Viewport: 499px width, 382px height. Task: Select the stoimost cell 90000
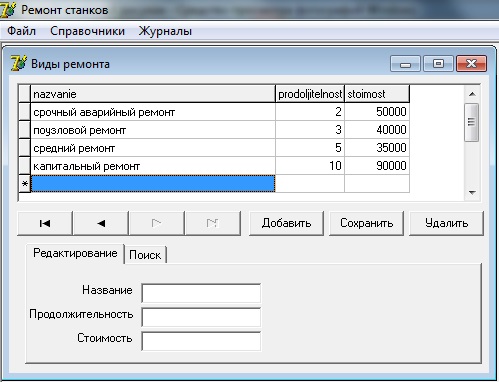pos(377,166)
